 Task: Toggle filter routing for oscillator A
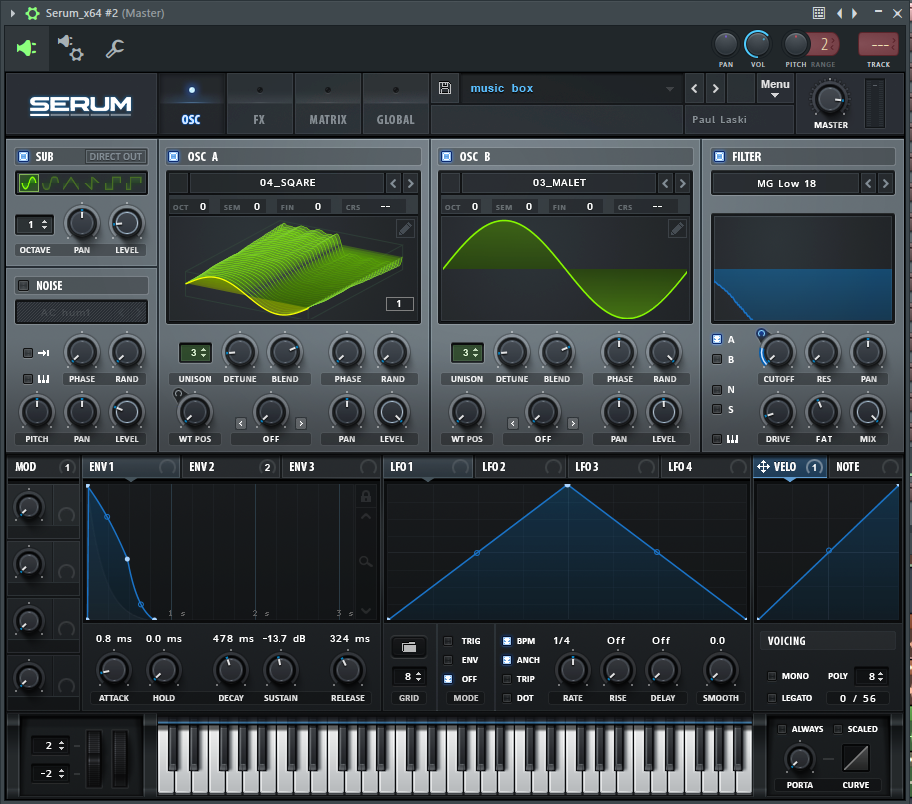[x=717, y=339]
